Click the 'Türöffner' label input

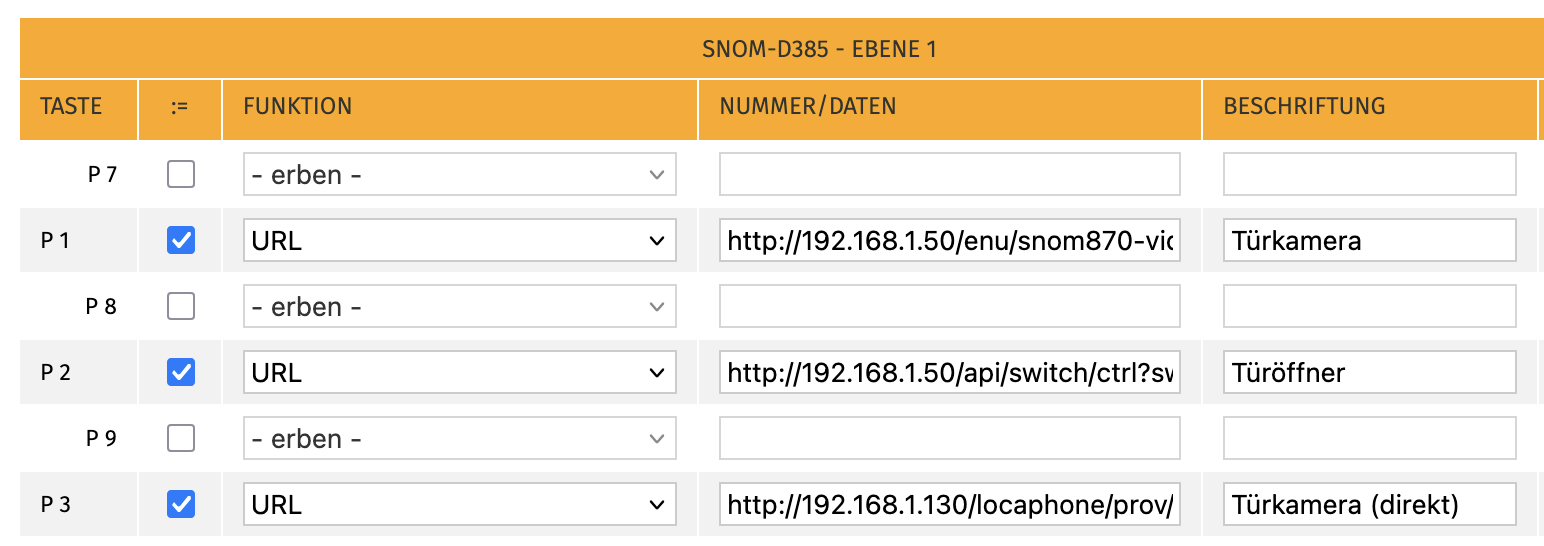(1369, 373)
